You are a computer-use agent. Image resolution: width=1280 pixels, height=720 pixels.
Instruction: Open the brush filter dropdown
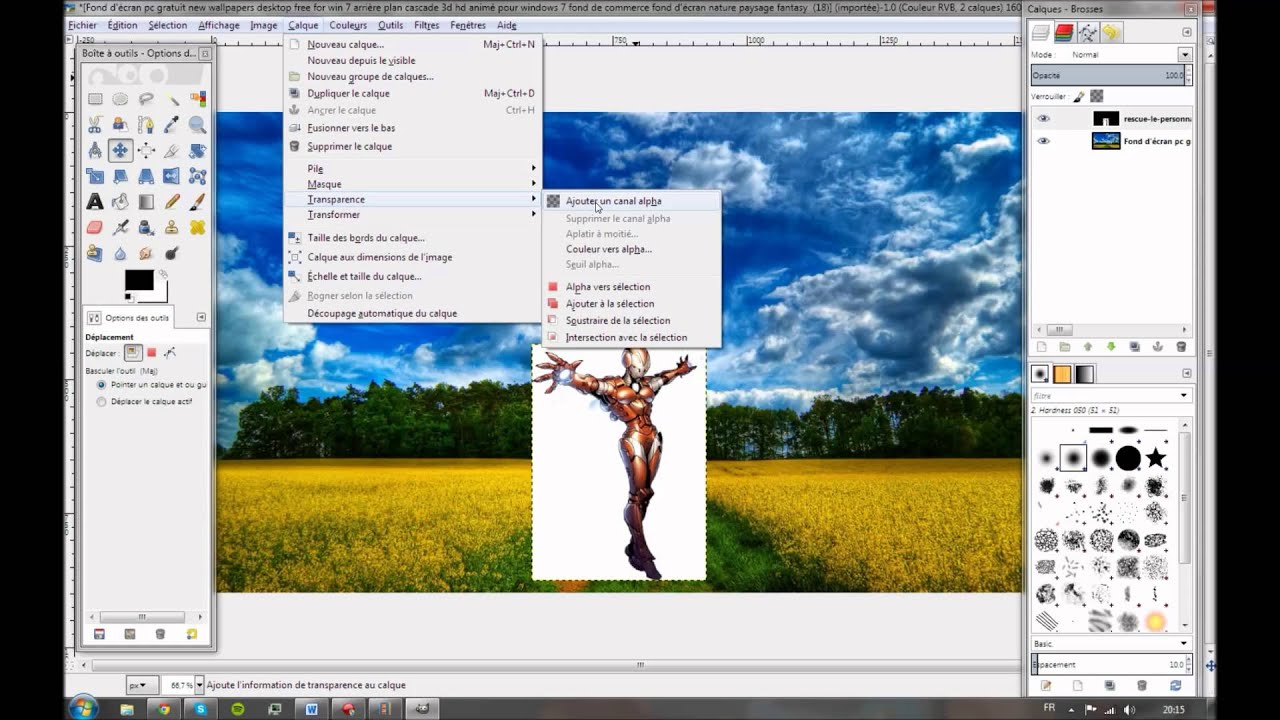tap(1184, 396)
